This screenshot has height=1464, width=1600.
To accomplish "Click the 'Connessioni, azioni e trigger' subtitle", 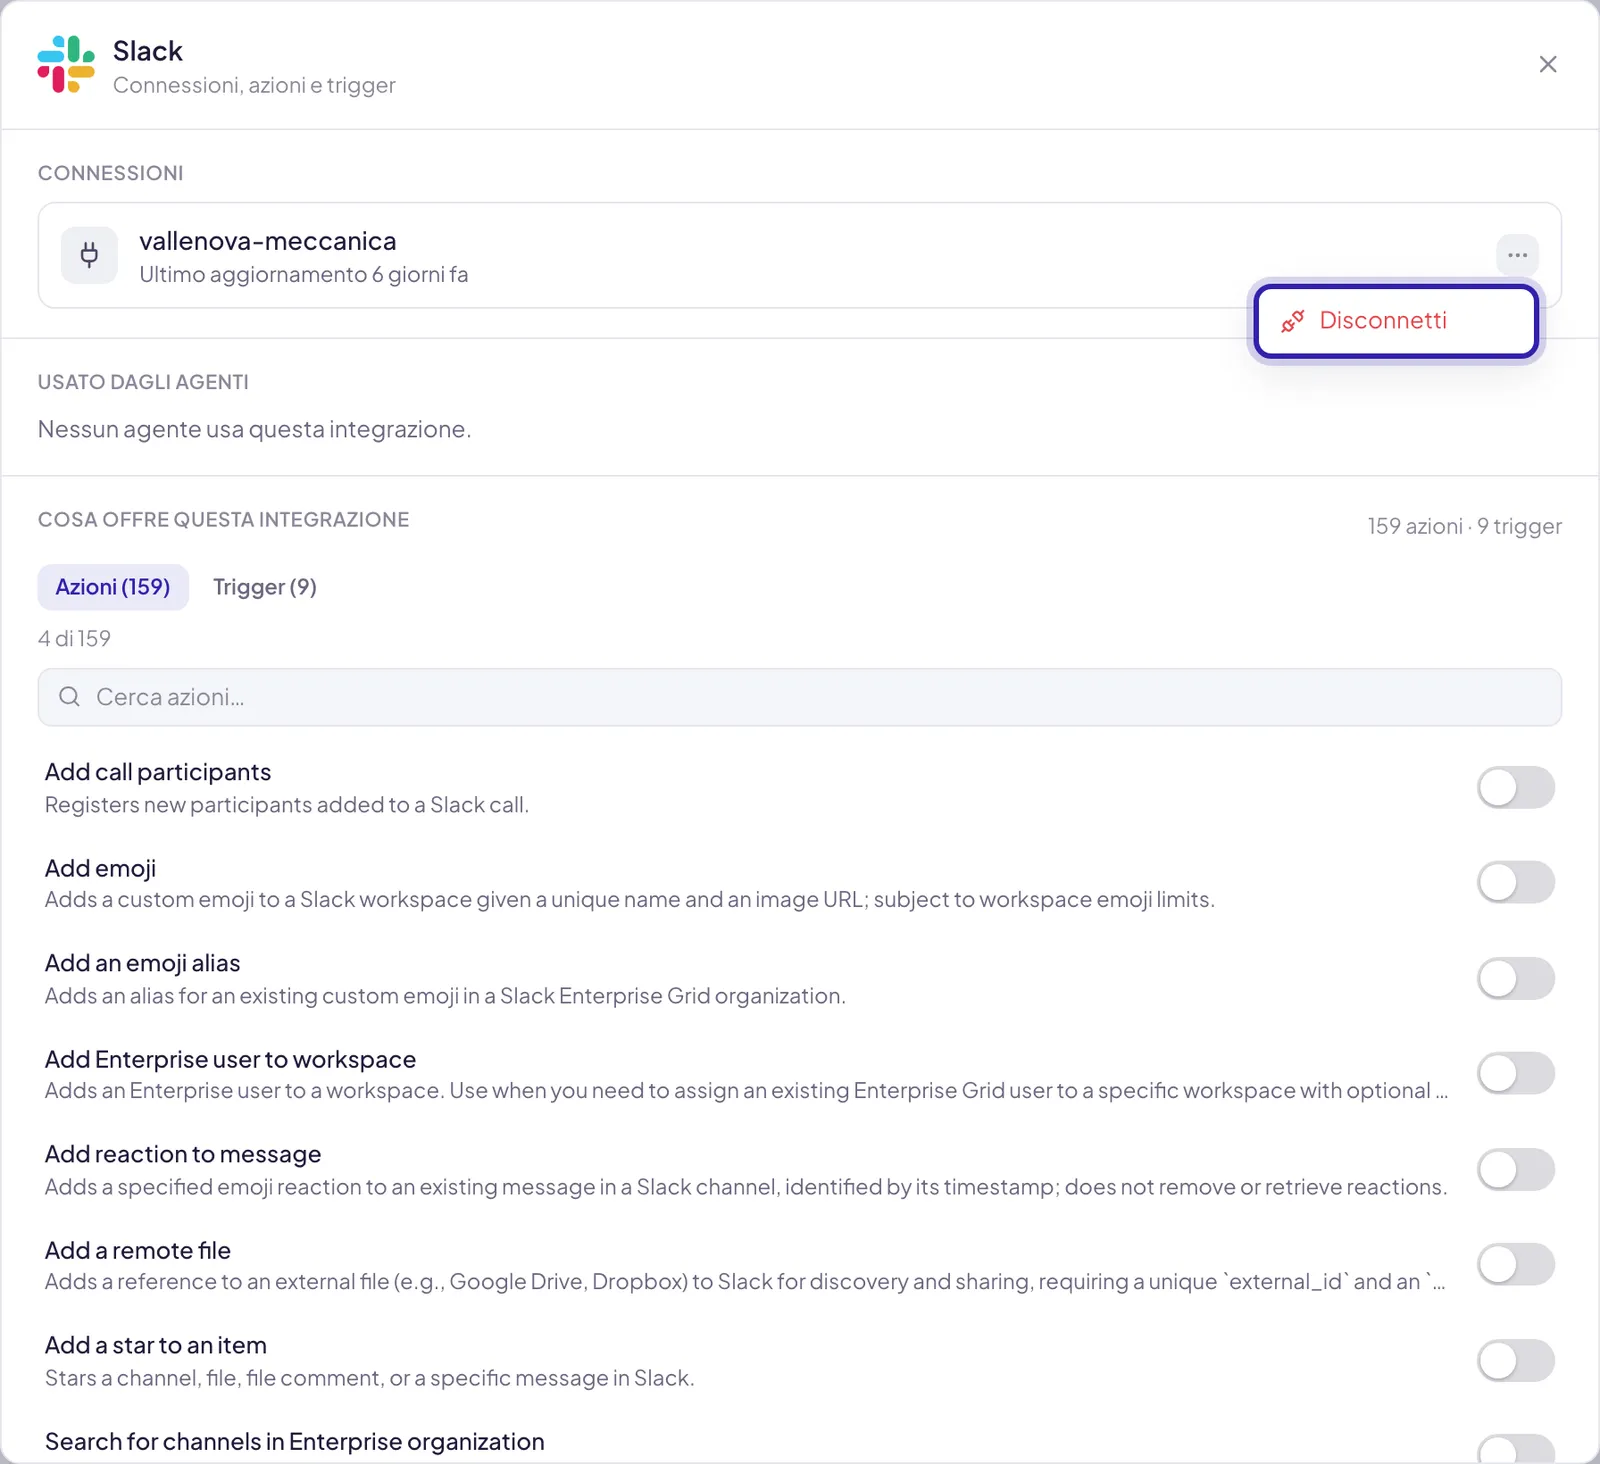I will (254, 85).
